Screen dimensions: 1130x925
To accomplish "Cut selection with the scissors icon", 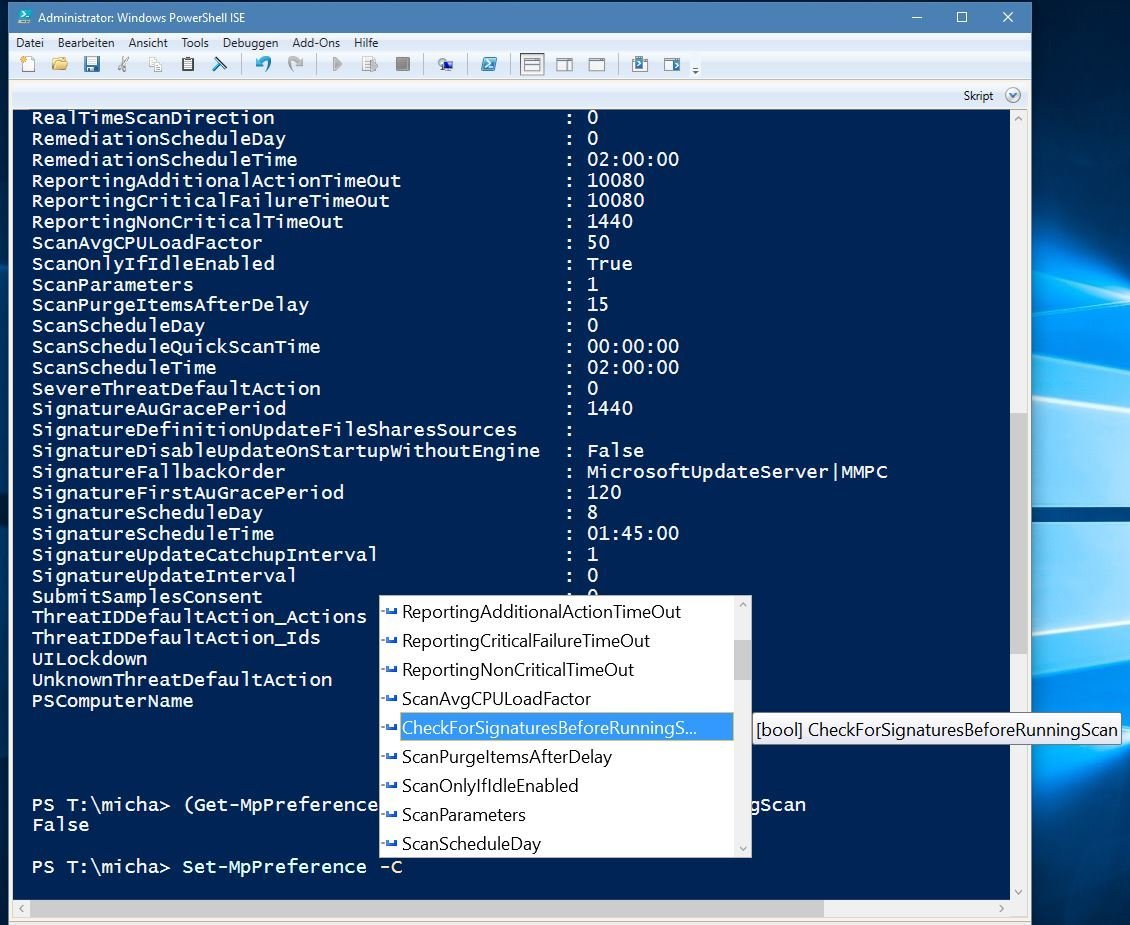I will coord(124,64).
